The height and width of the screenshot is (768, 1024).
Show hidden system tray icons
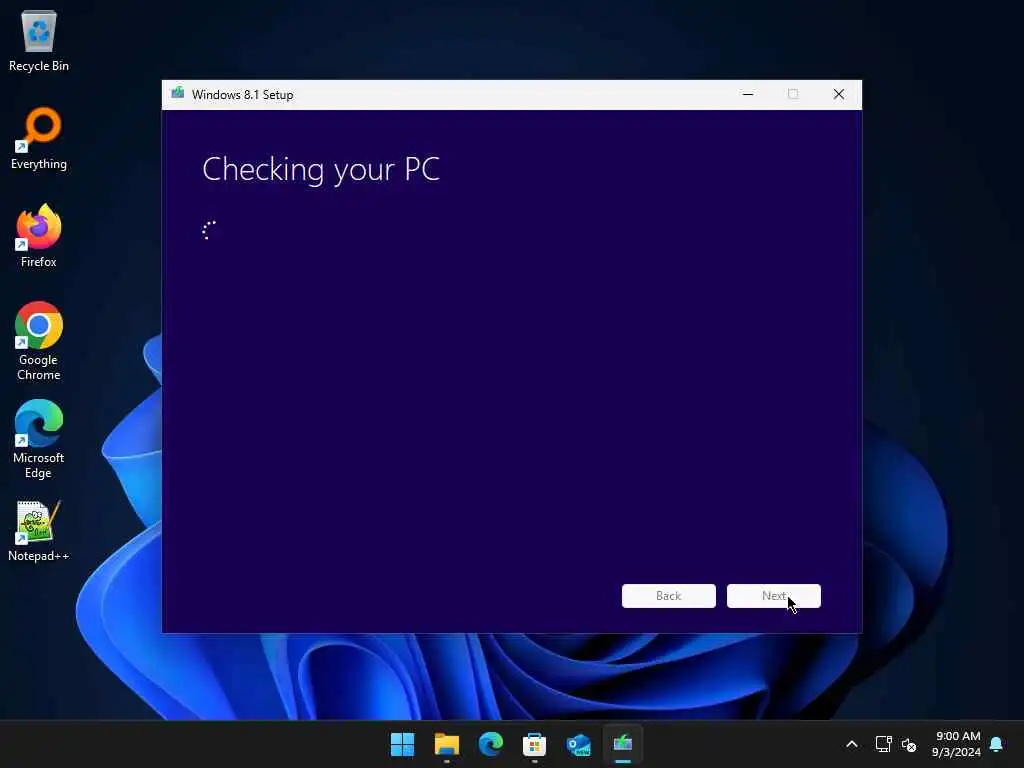coord(852,744)
